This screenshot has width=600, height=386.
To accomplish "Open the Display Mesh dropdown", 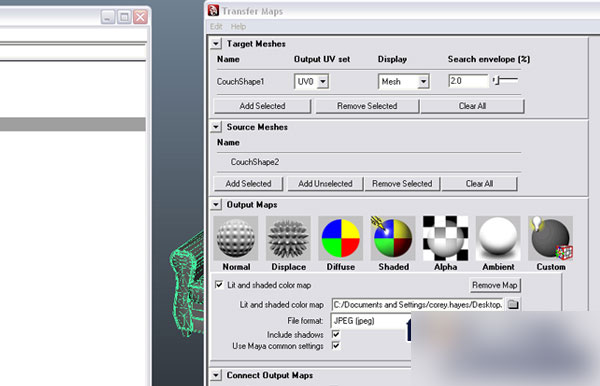I will (x=403, y=81).
